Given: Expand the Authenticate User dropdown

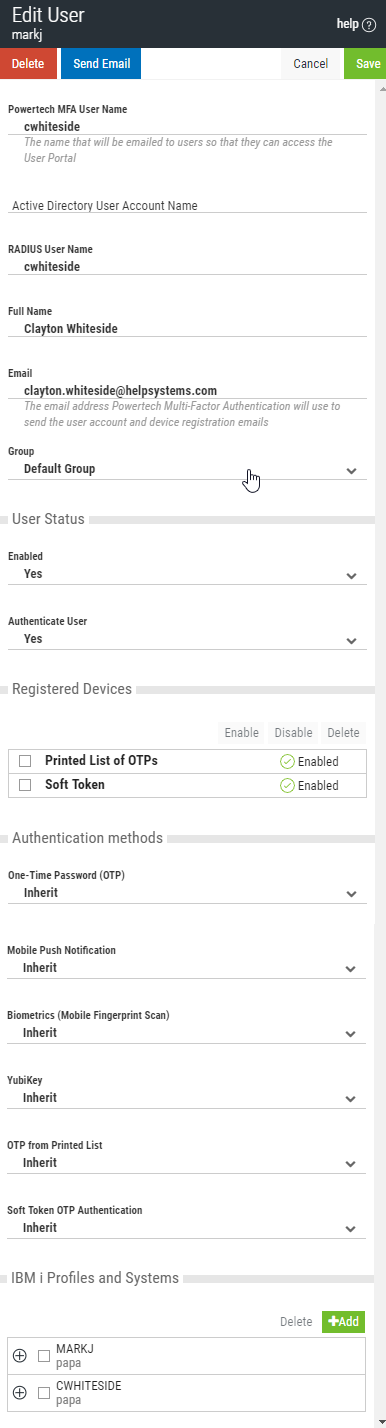Looking at the screenshot, I should tap(187, 639).
